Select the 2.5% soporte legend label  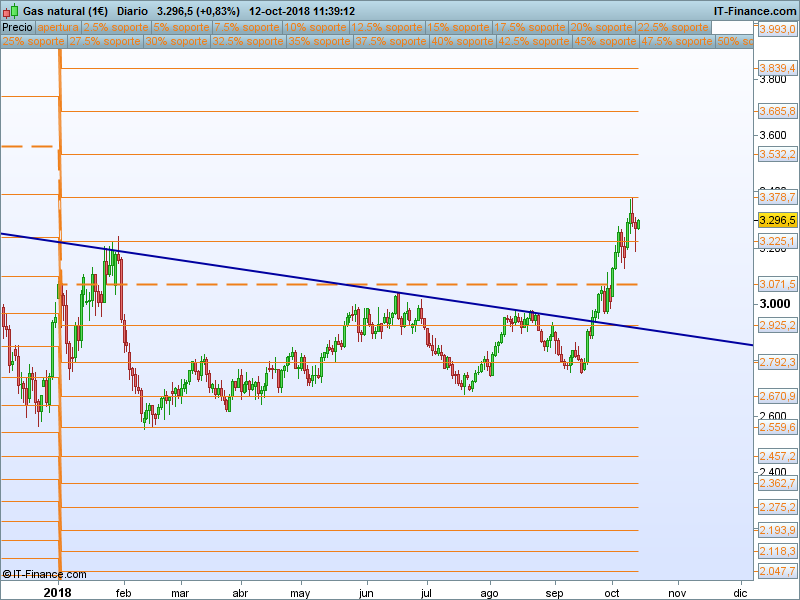pos(114,28)
